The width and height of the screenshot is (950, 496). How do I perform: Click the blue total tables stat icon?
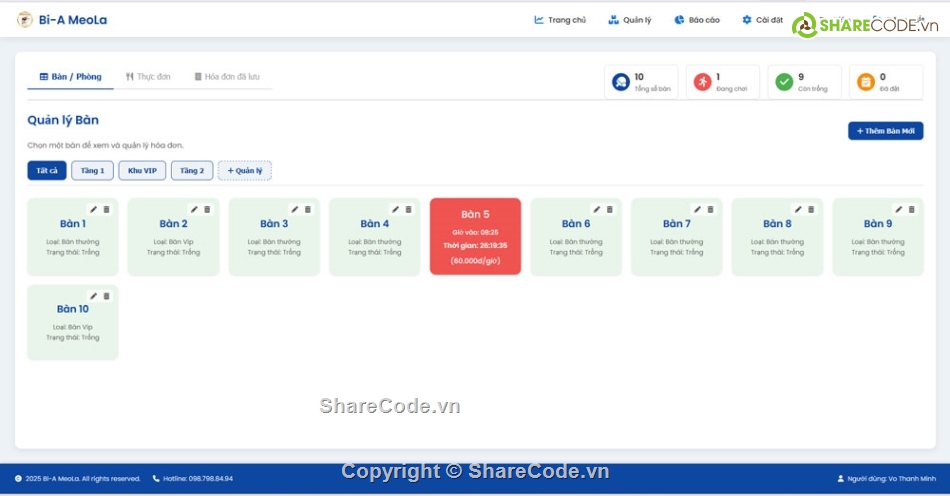coord(621,82)
